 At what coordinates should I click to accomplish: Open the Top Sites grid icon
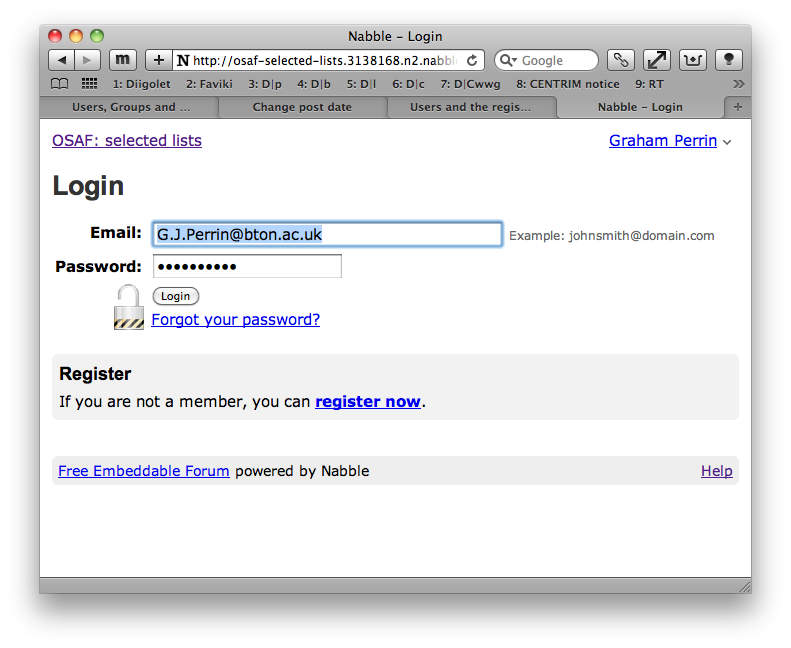90,84
